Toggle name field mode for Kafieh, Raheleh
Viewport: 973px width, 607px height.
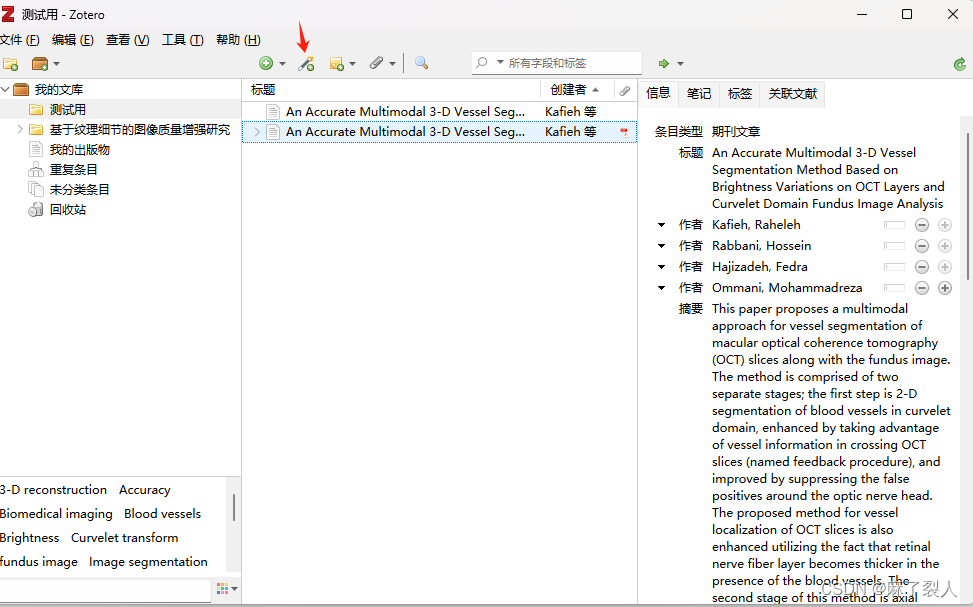894,226
